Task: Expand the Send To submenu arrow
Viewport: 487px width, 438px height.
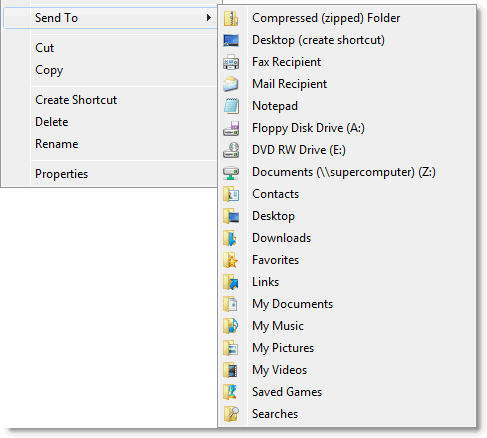Action: coord(209,18)
